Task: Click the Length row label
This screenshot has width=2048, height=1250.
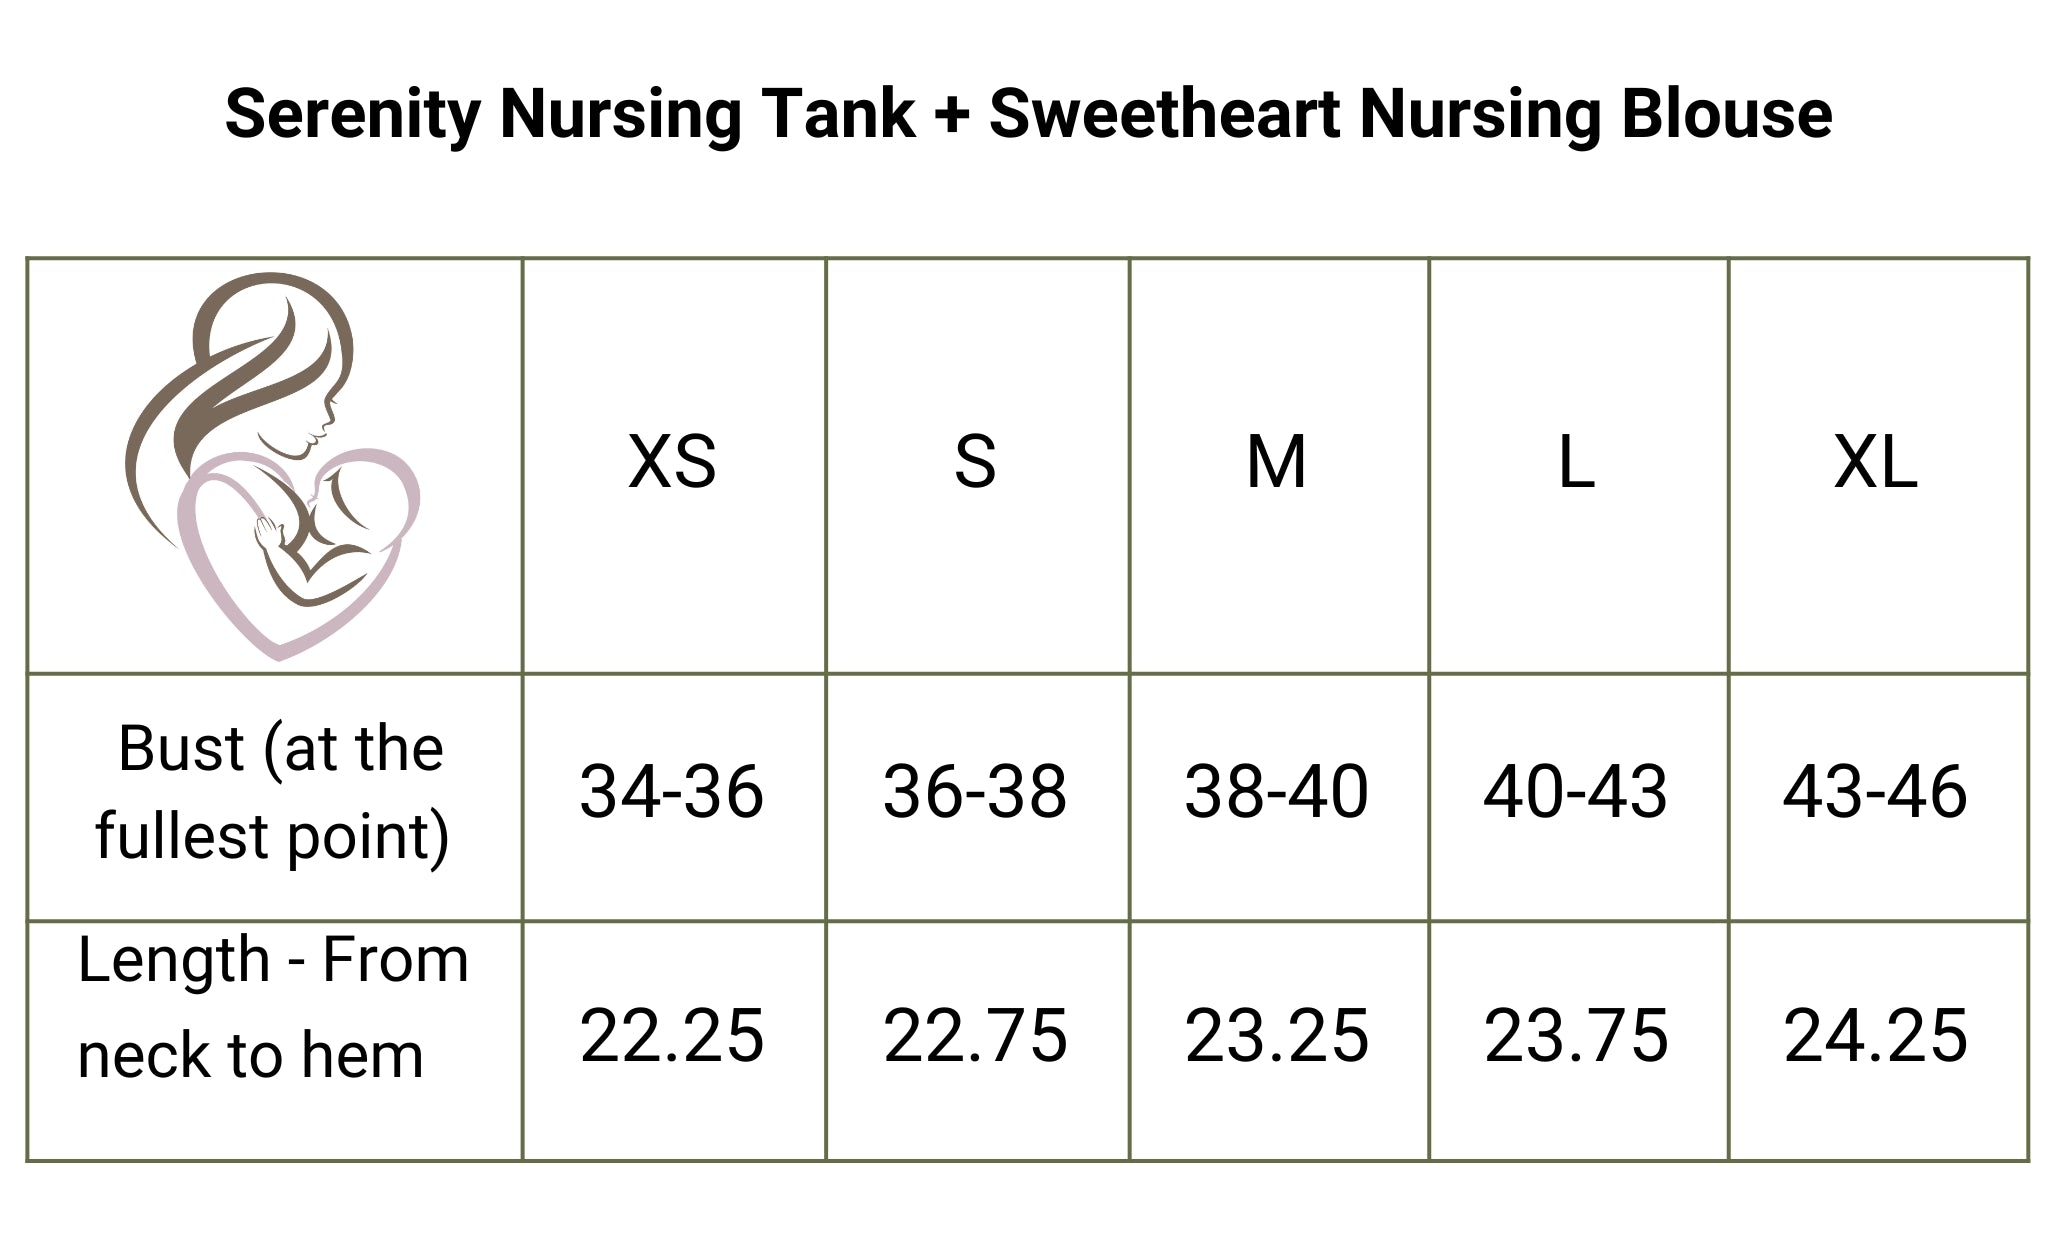Action: (x=272, y=1008)
